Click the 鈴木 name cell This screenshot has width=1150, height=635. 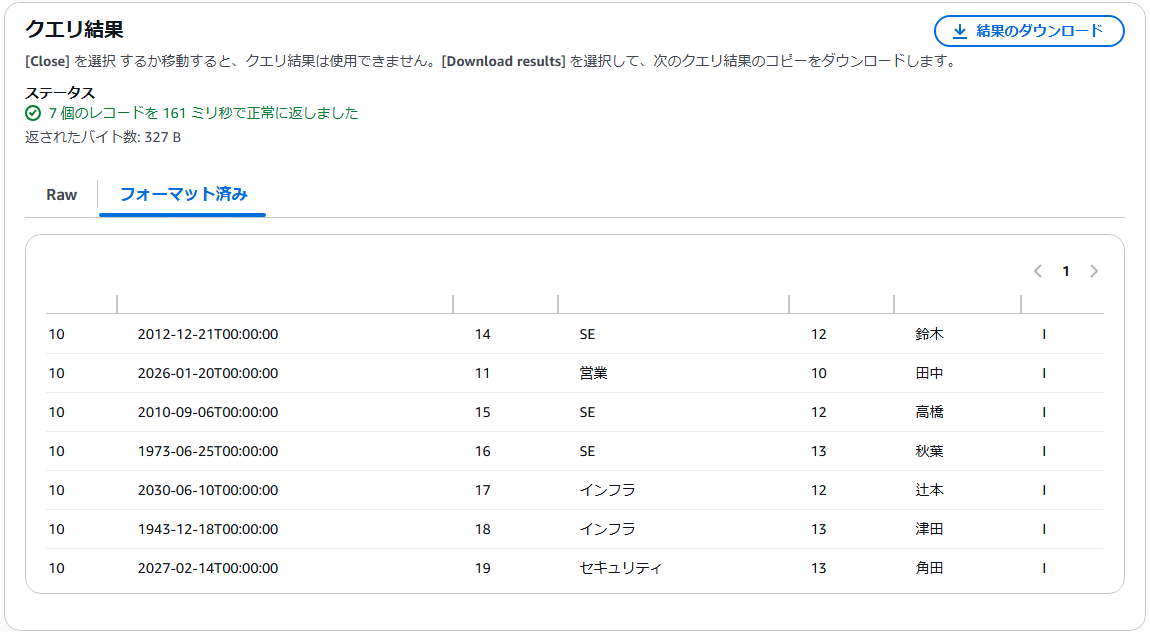[929, 334]
